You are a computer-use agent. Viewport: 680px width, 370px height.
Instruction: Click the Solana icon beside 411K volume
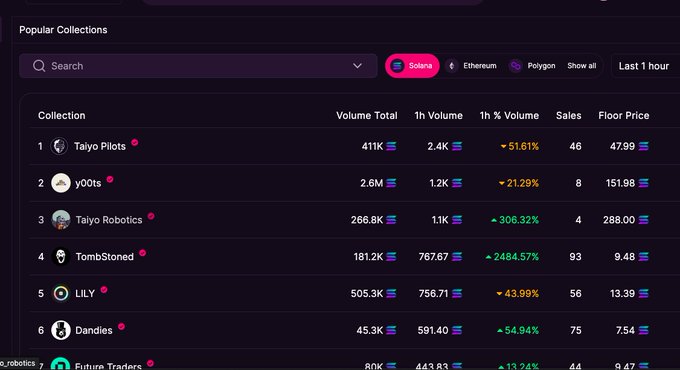(x=391, y=146)
